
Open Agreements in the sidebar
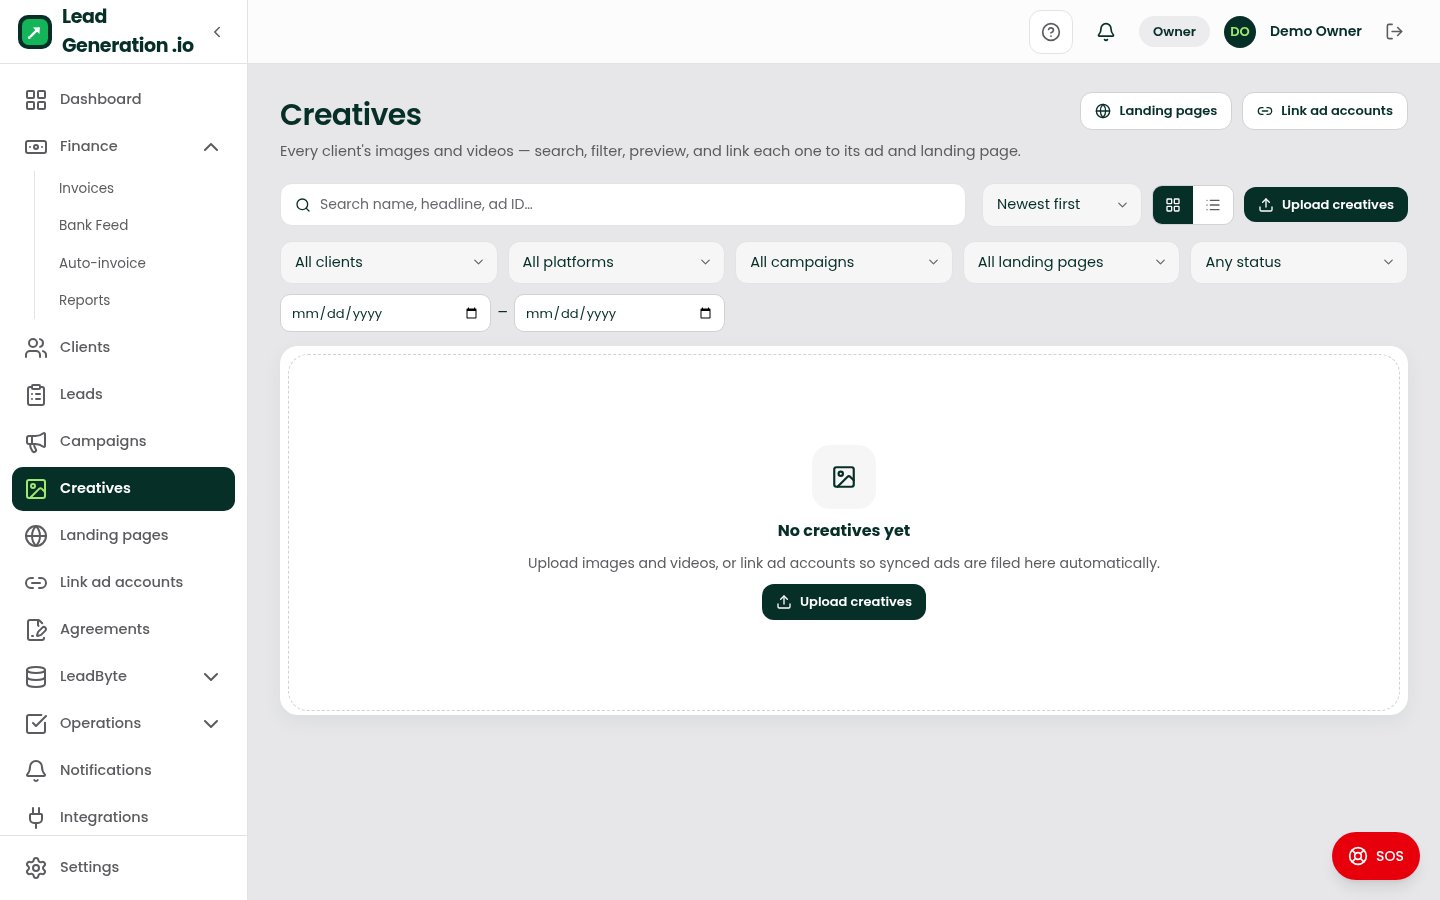(x=123, y=629)
